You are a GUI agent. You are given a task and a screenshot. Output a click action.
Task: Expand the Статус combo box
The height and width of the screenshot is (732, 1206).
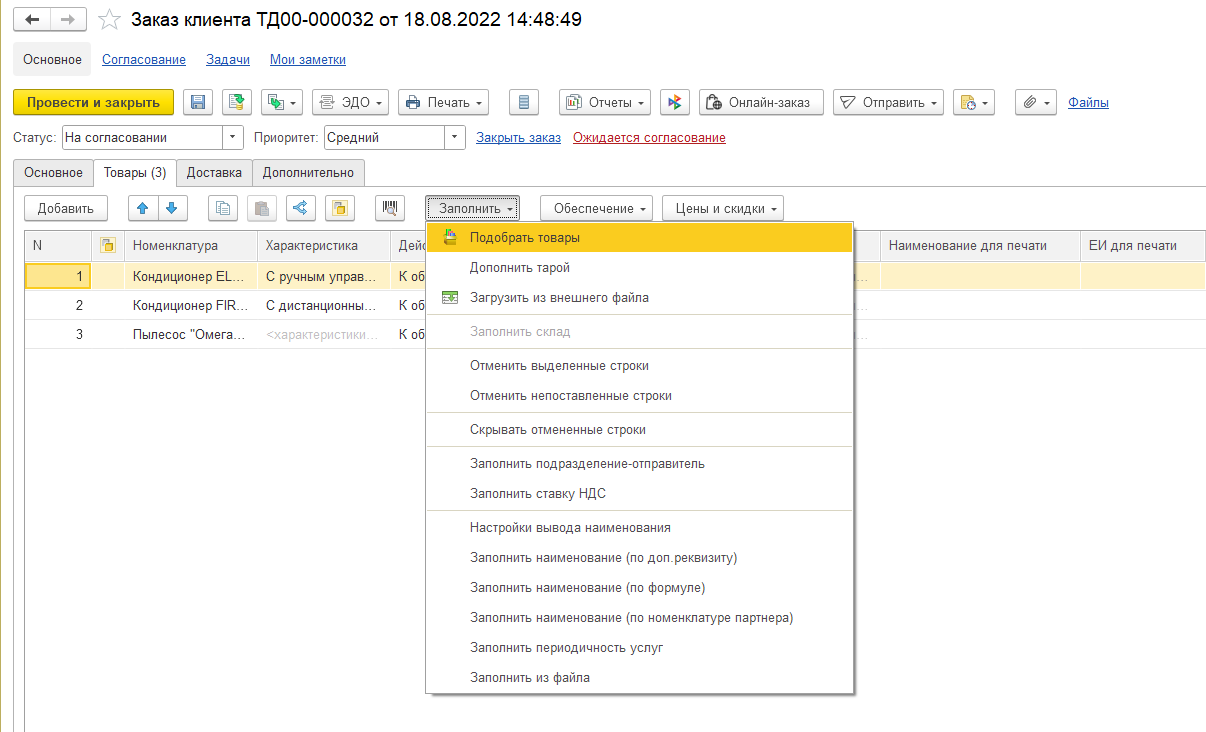coord(234,138)
